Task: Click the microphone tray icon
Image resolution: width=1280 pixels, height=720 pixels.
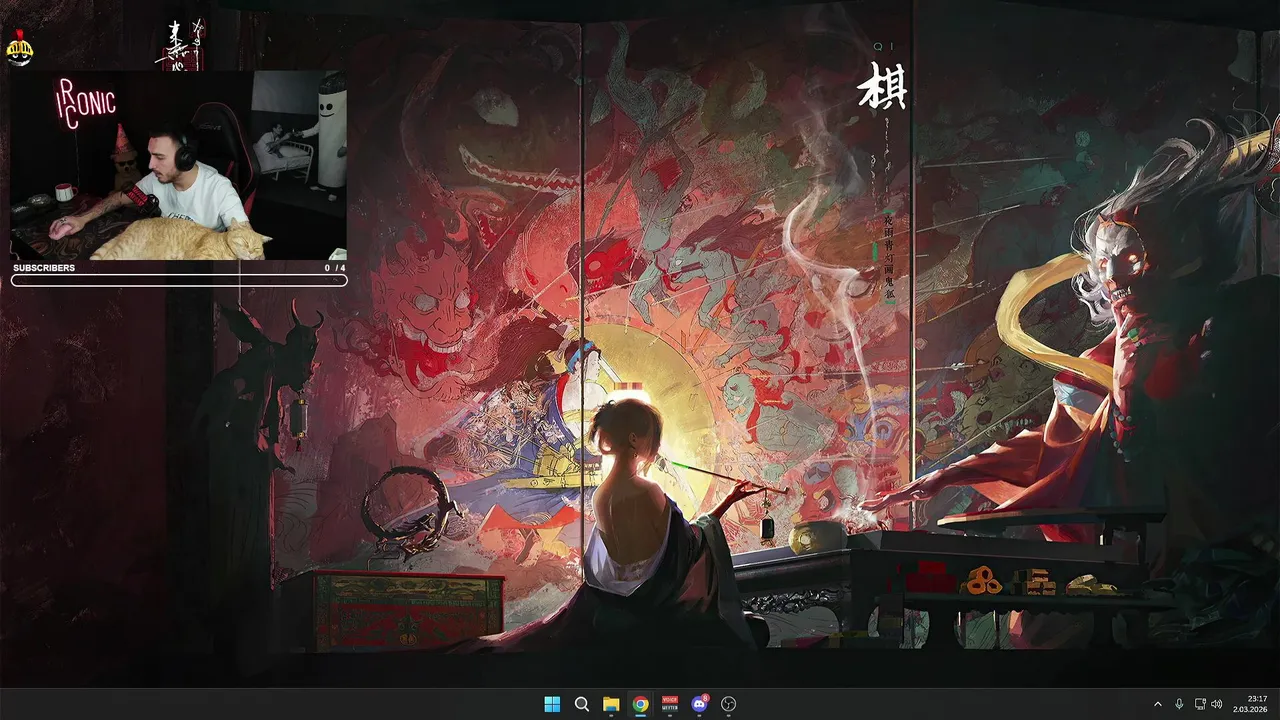Action: (x=1180, y=704)
